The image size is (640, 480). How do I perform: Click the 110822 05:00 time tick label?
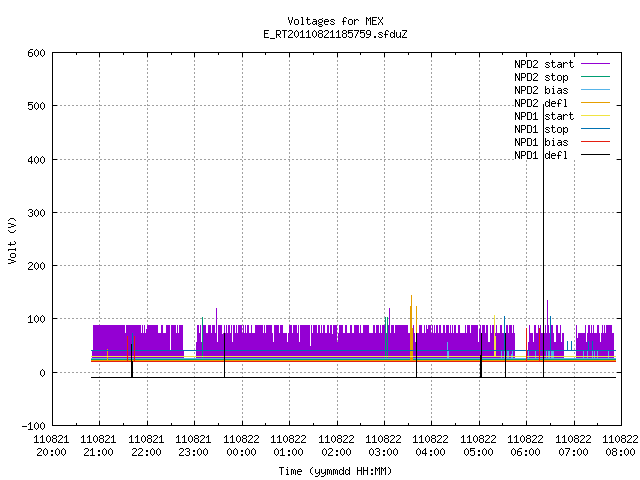click(x=478, y=446)
